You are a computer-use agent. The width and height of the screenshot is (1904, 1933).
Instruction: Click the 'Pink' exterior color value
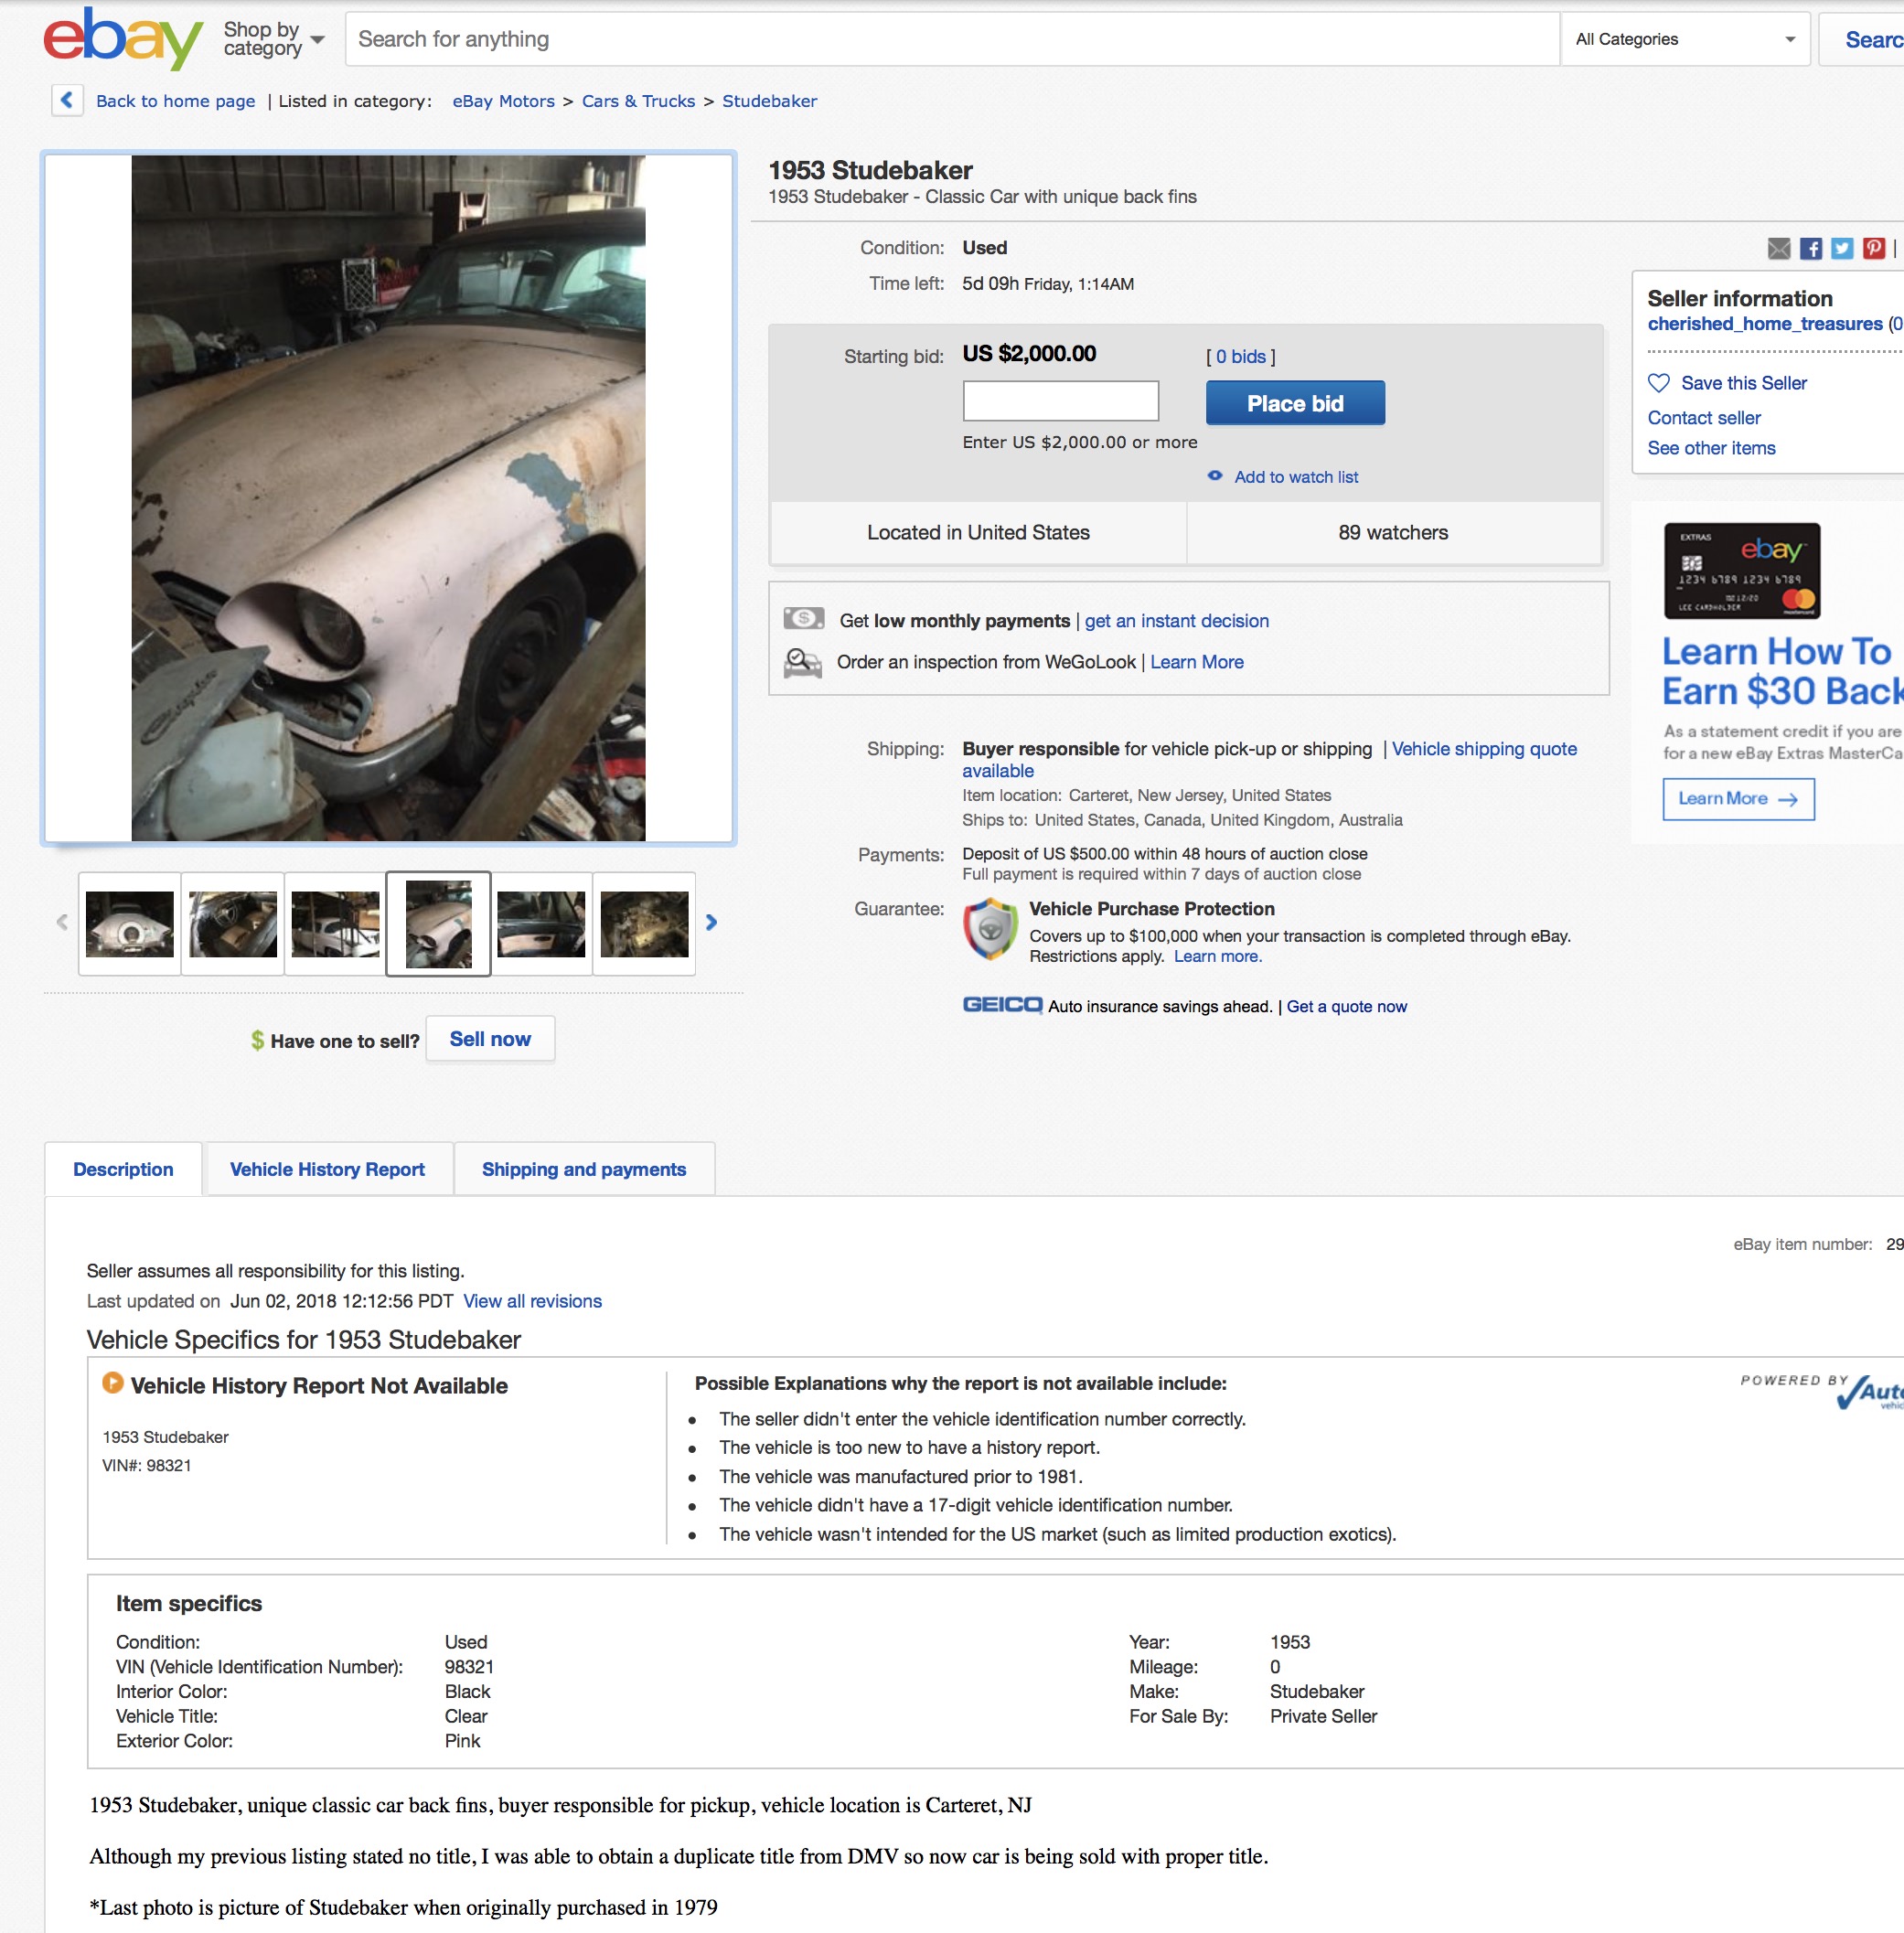point(462,1741)
